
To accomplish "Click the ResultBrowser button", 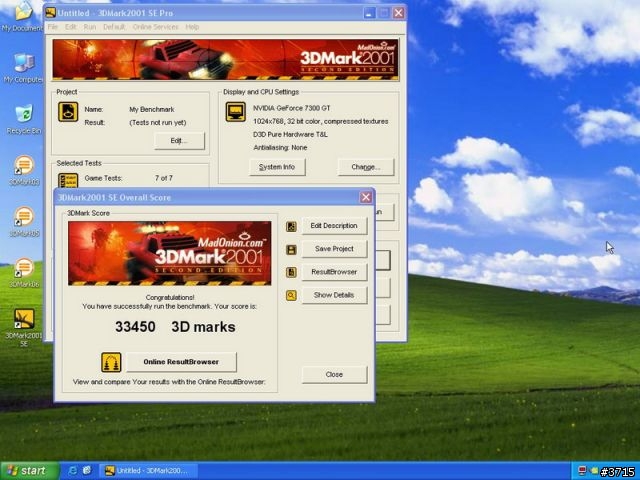I will pyautogui.click(x=334, y=272).
